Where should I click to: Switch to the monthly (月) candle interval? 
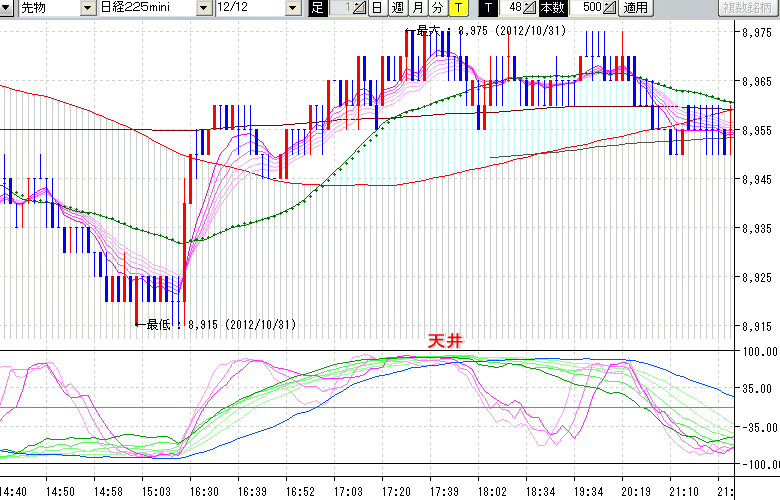tap(417, 8)
